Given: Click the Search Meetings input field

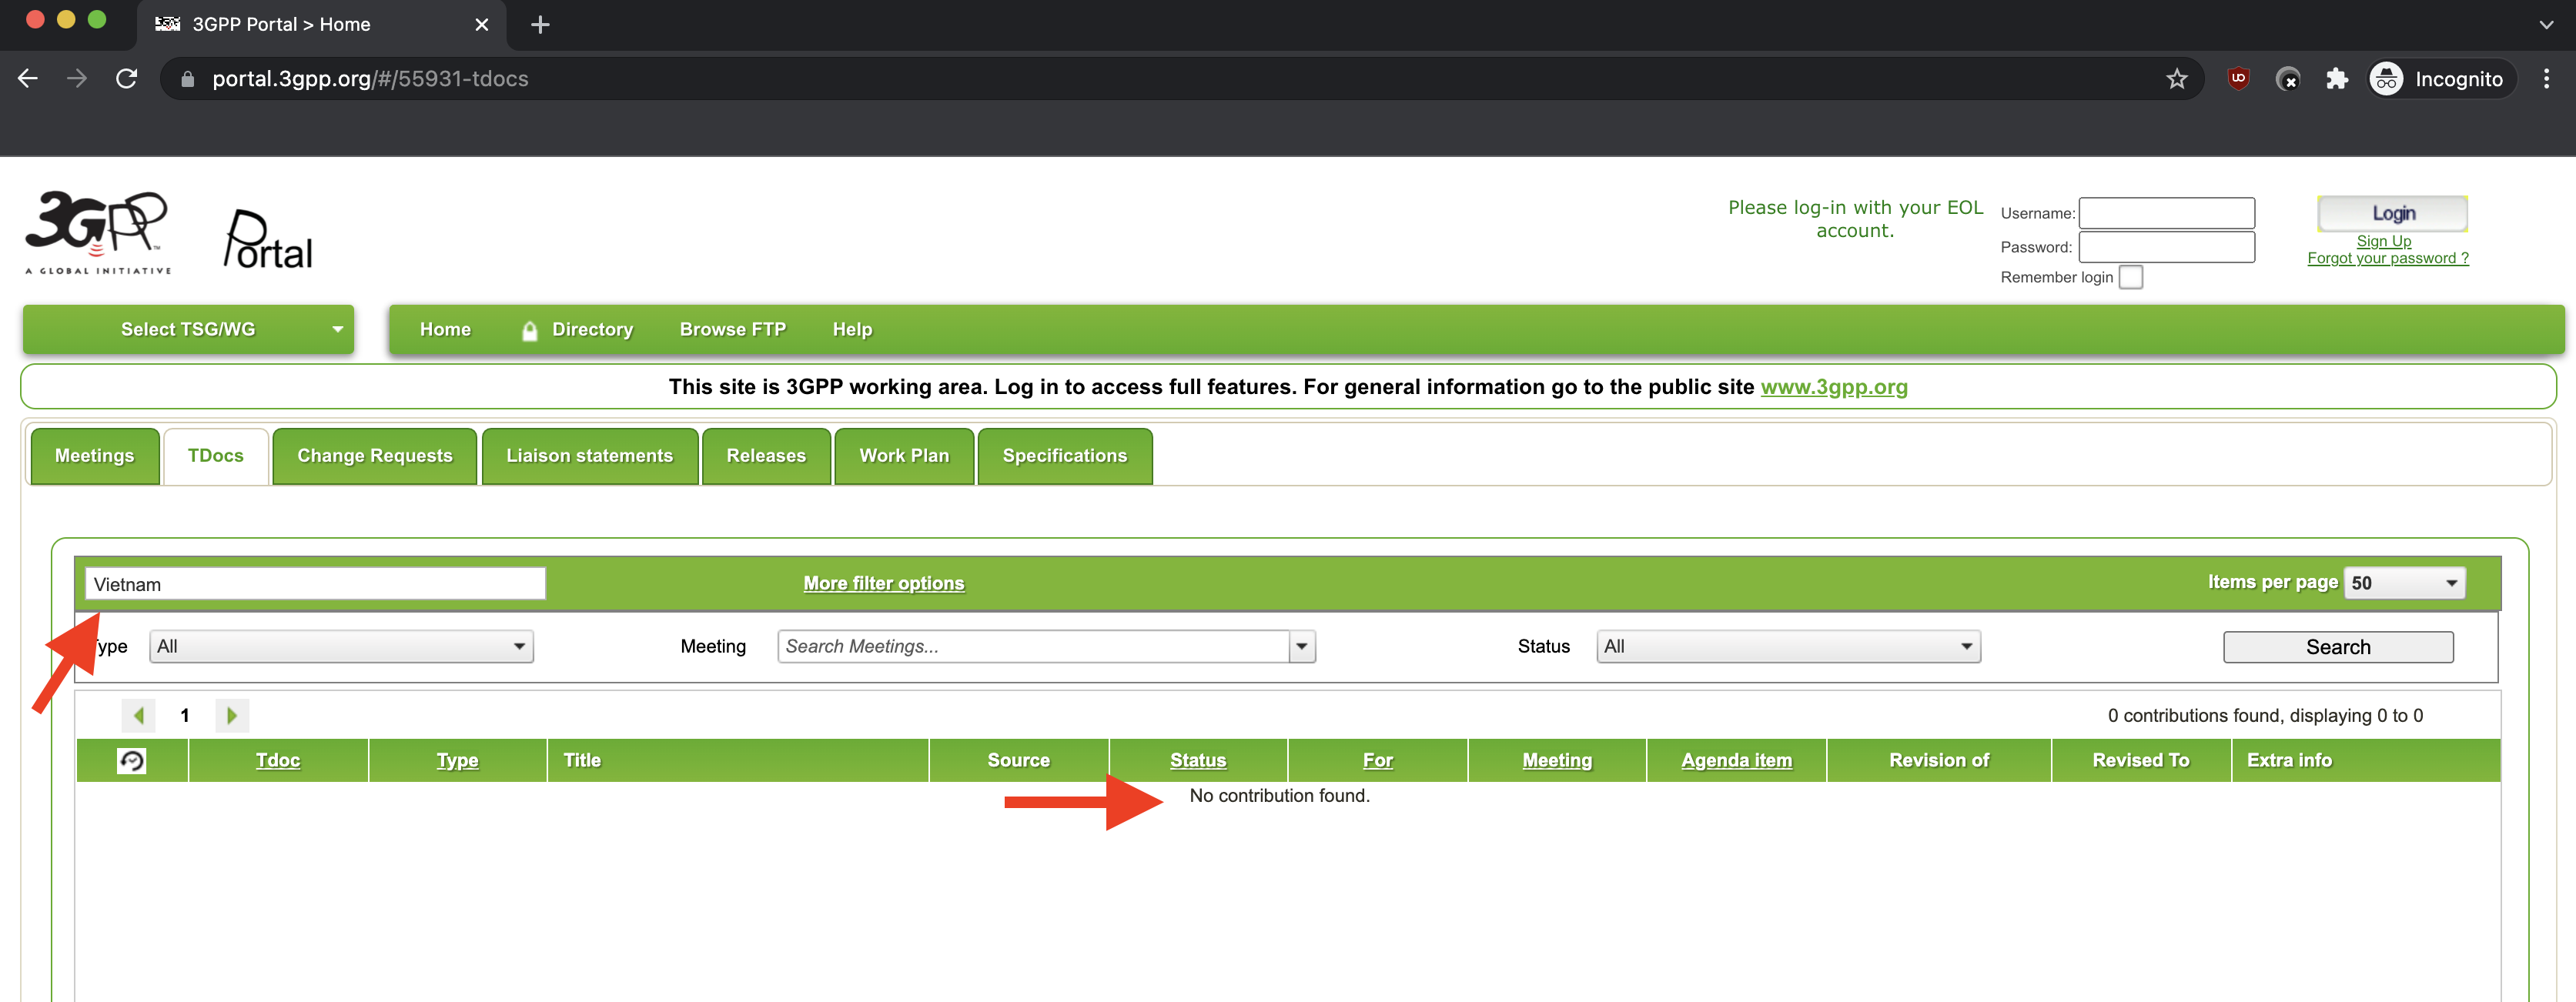Looking at the screenshot, I should click(x=1034, y=646).
